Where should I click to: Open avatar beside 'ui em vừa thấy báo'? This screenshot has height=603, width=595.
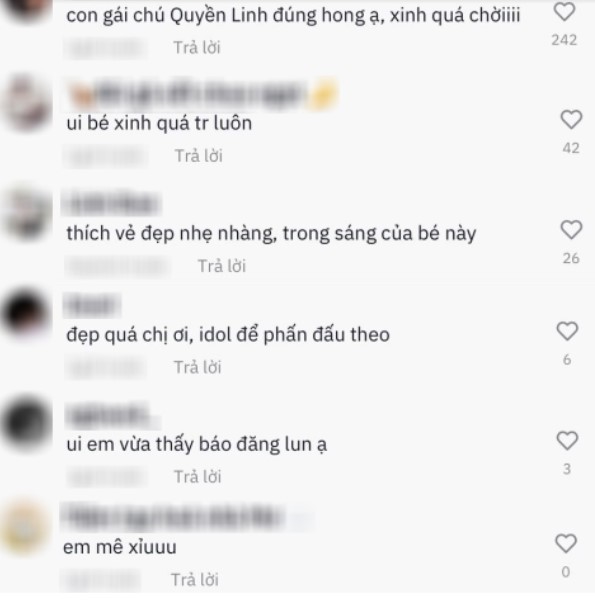pos(26,423)
